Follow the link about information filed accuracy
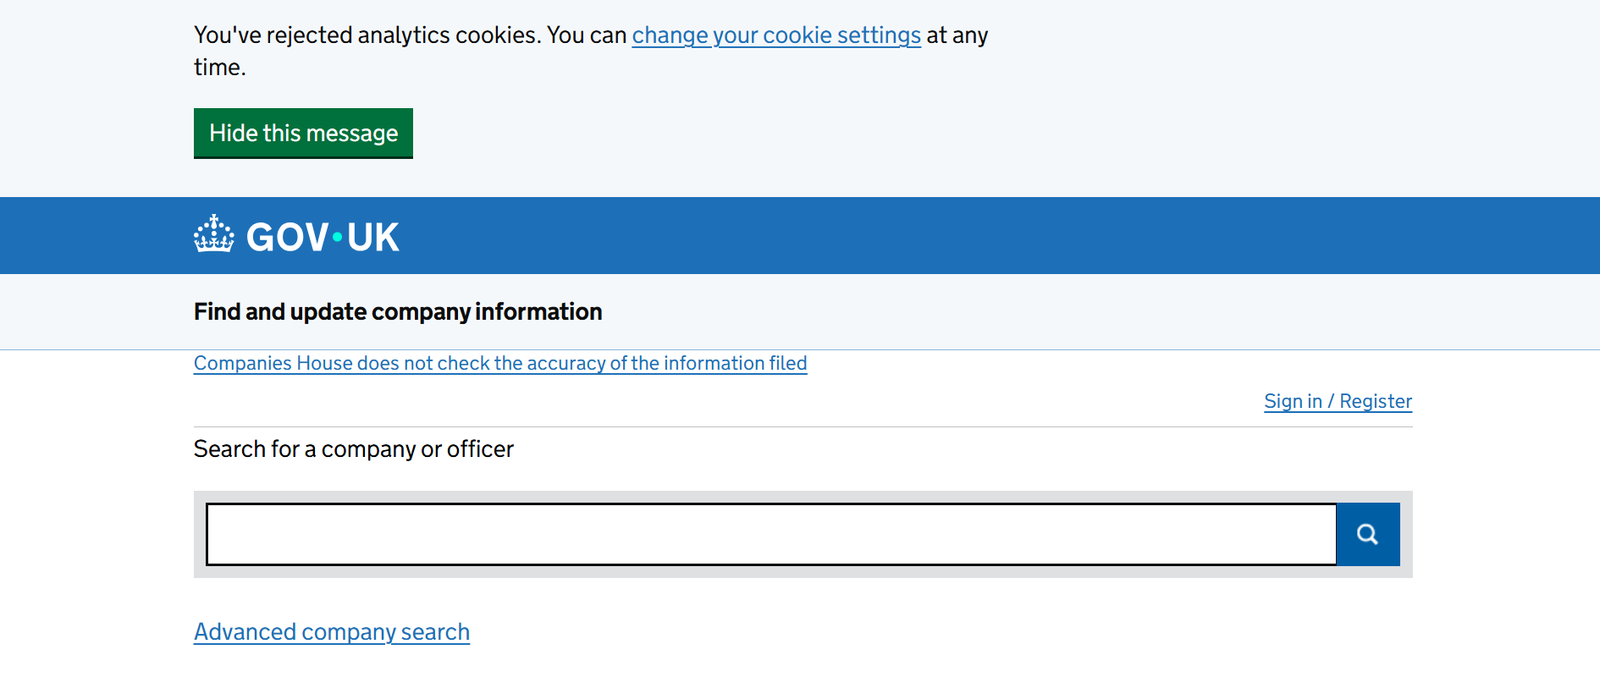 click(500, 363)
